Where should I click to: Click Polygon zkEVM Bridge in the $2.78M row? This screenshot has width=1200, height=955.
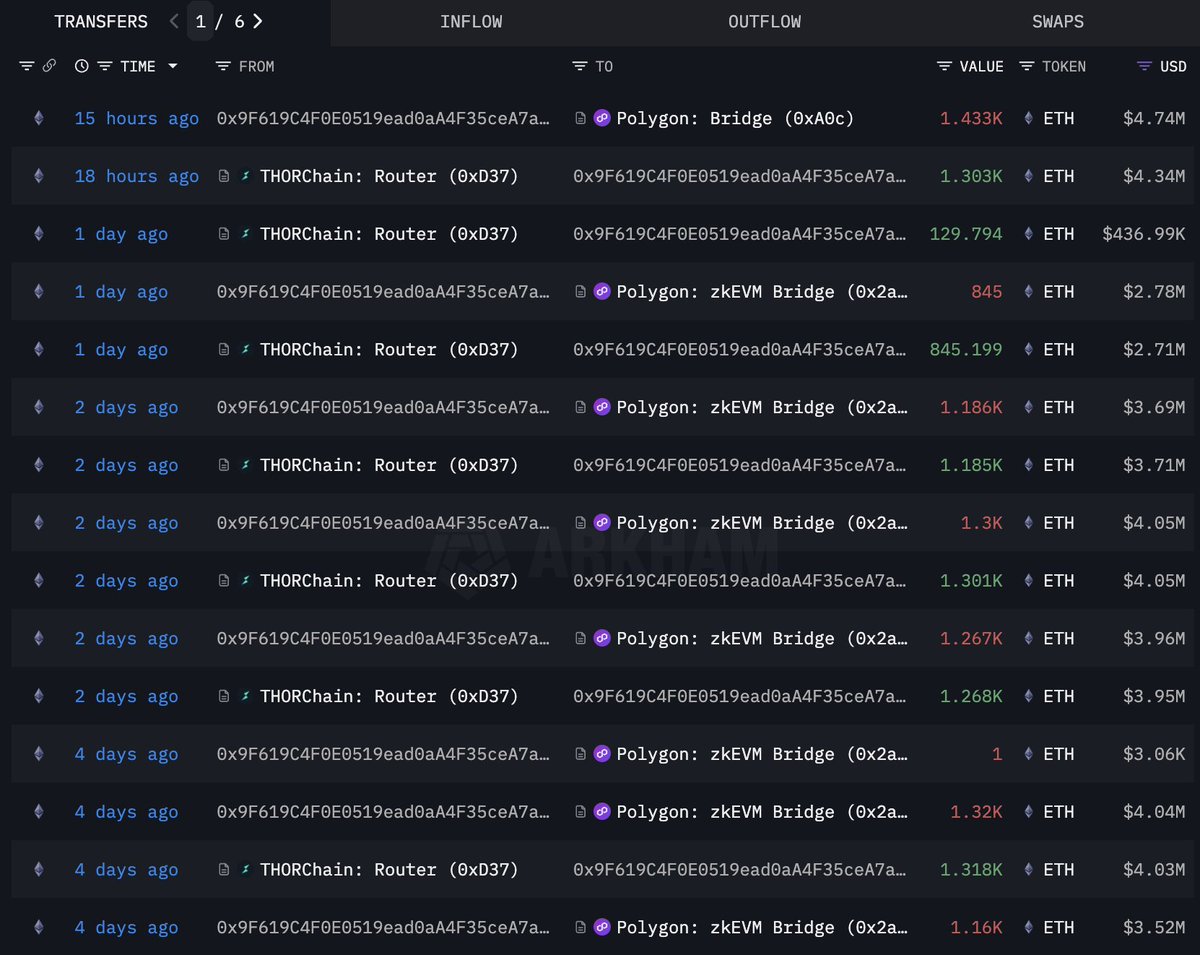coord(762,292)
